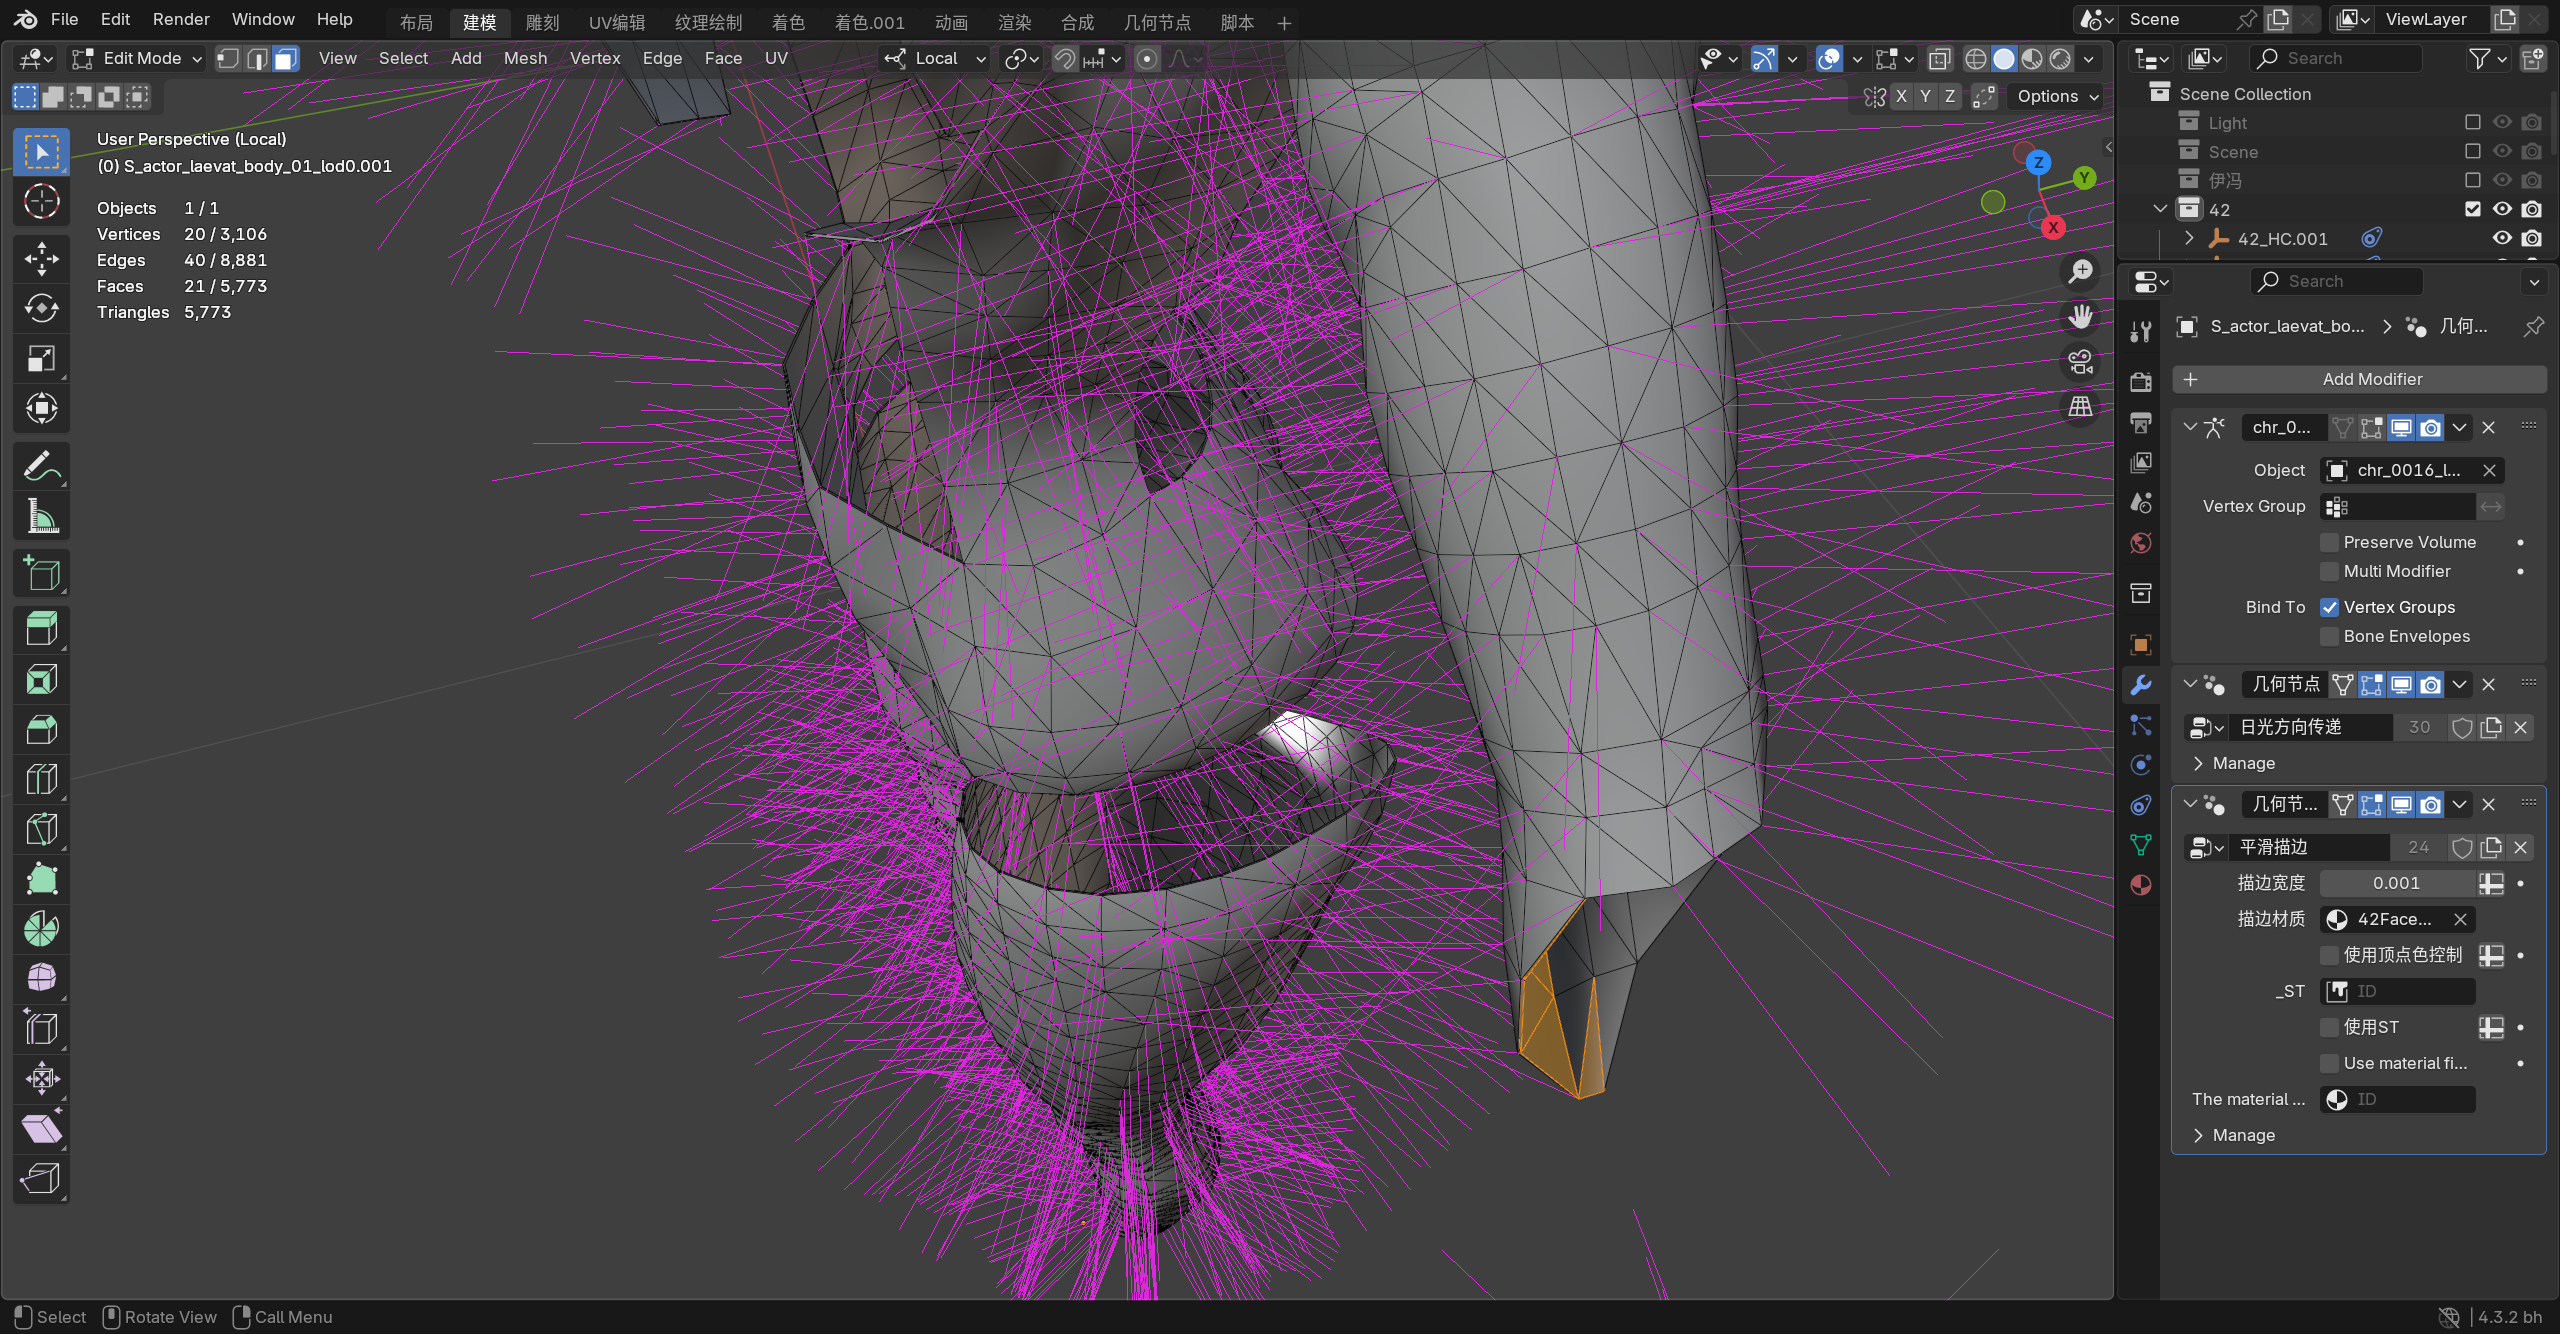This screenshot has height=1334, width=2560.
Task: Choose the Knife tool
Action: pyautogui.click(x=41, y=829)
